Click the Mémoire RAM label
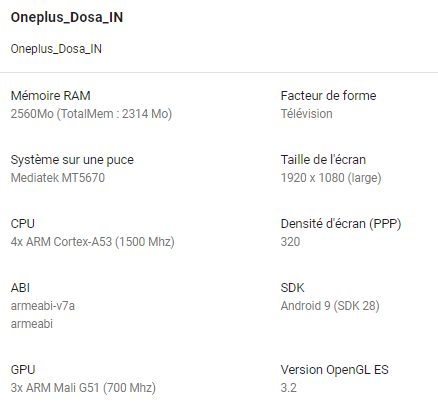Image resolution: width=438 pixels, height=417 pixels. point(50,96)
